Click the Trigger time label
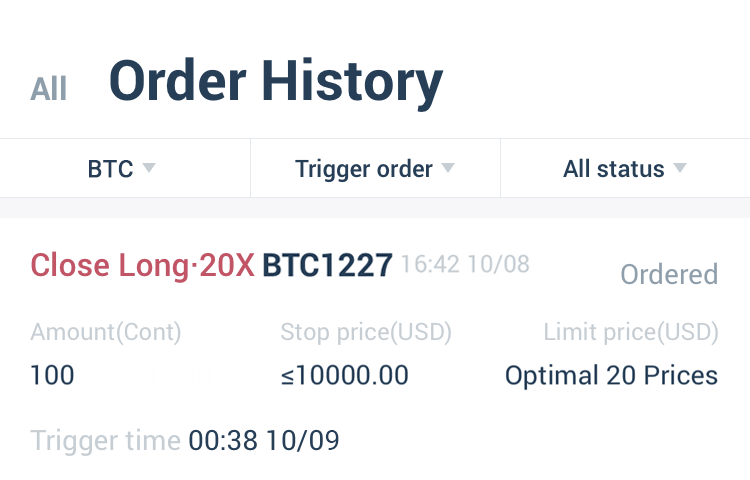Viewport: 750px width, 480px height. coord(105,441)
